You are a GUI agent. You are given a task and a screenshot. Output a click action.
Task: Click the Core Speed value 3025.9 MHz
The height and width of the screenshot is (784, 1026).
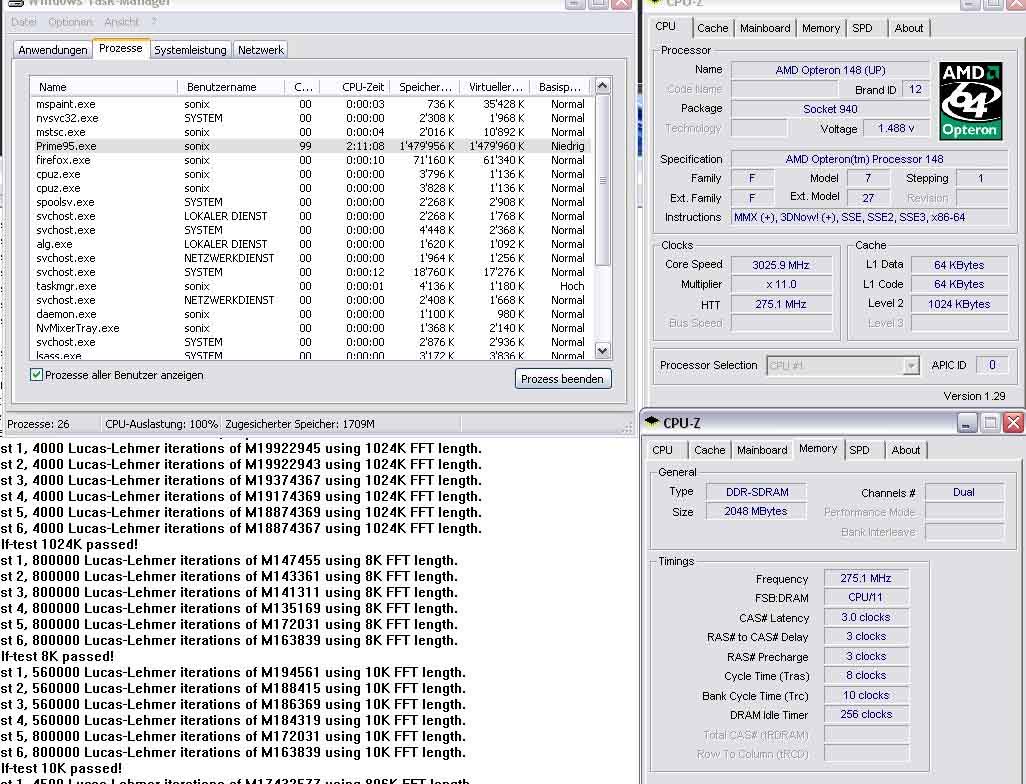pyautogui.click(x=781, y=265)
